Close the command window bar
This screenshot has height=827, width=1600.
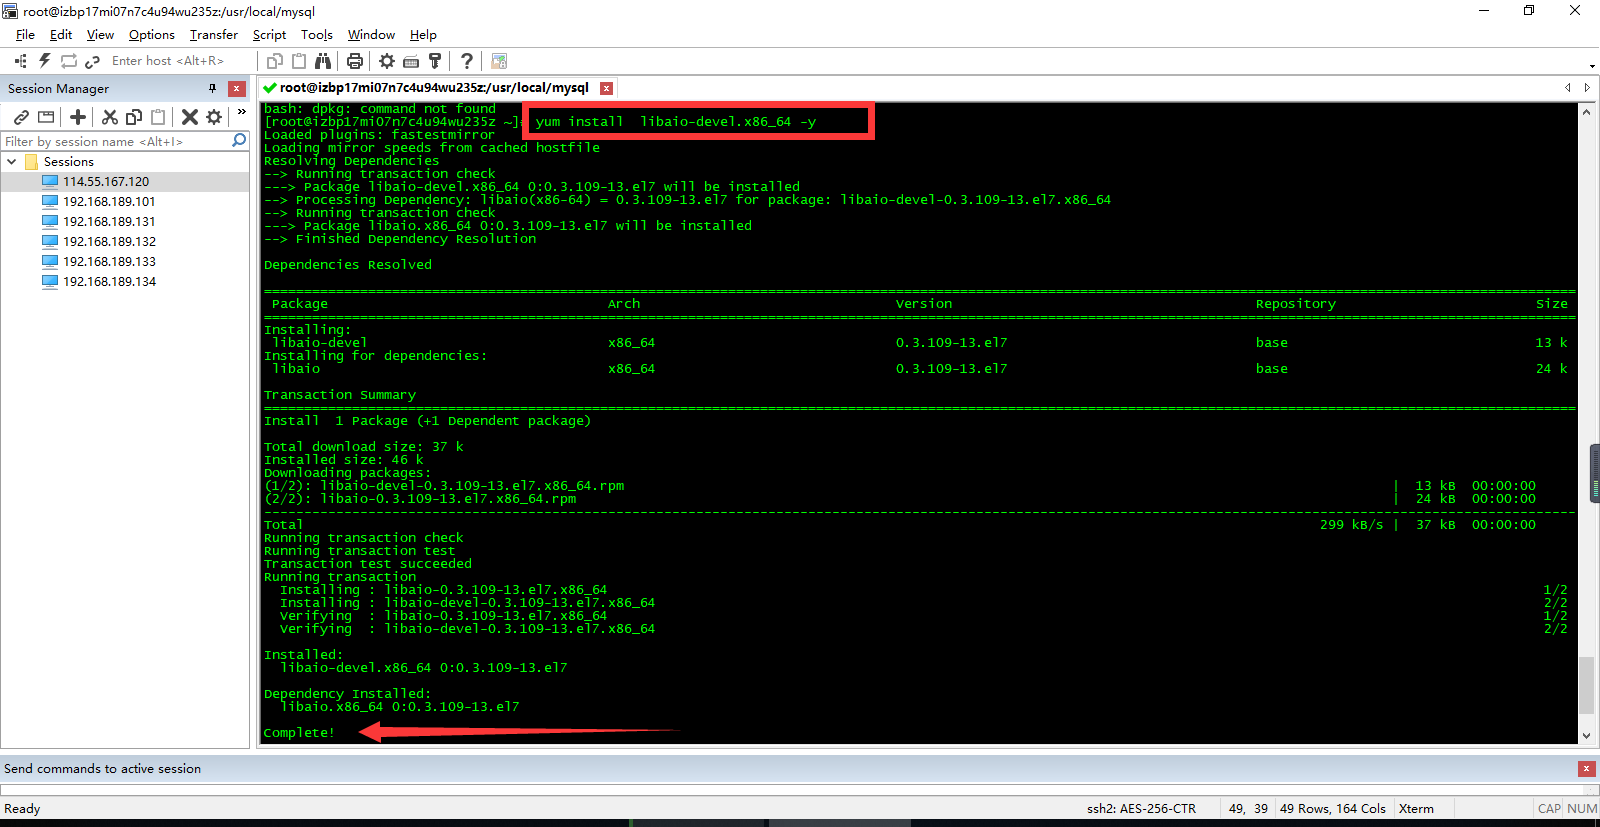(1586, 768)
